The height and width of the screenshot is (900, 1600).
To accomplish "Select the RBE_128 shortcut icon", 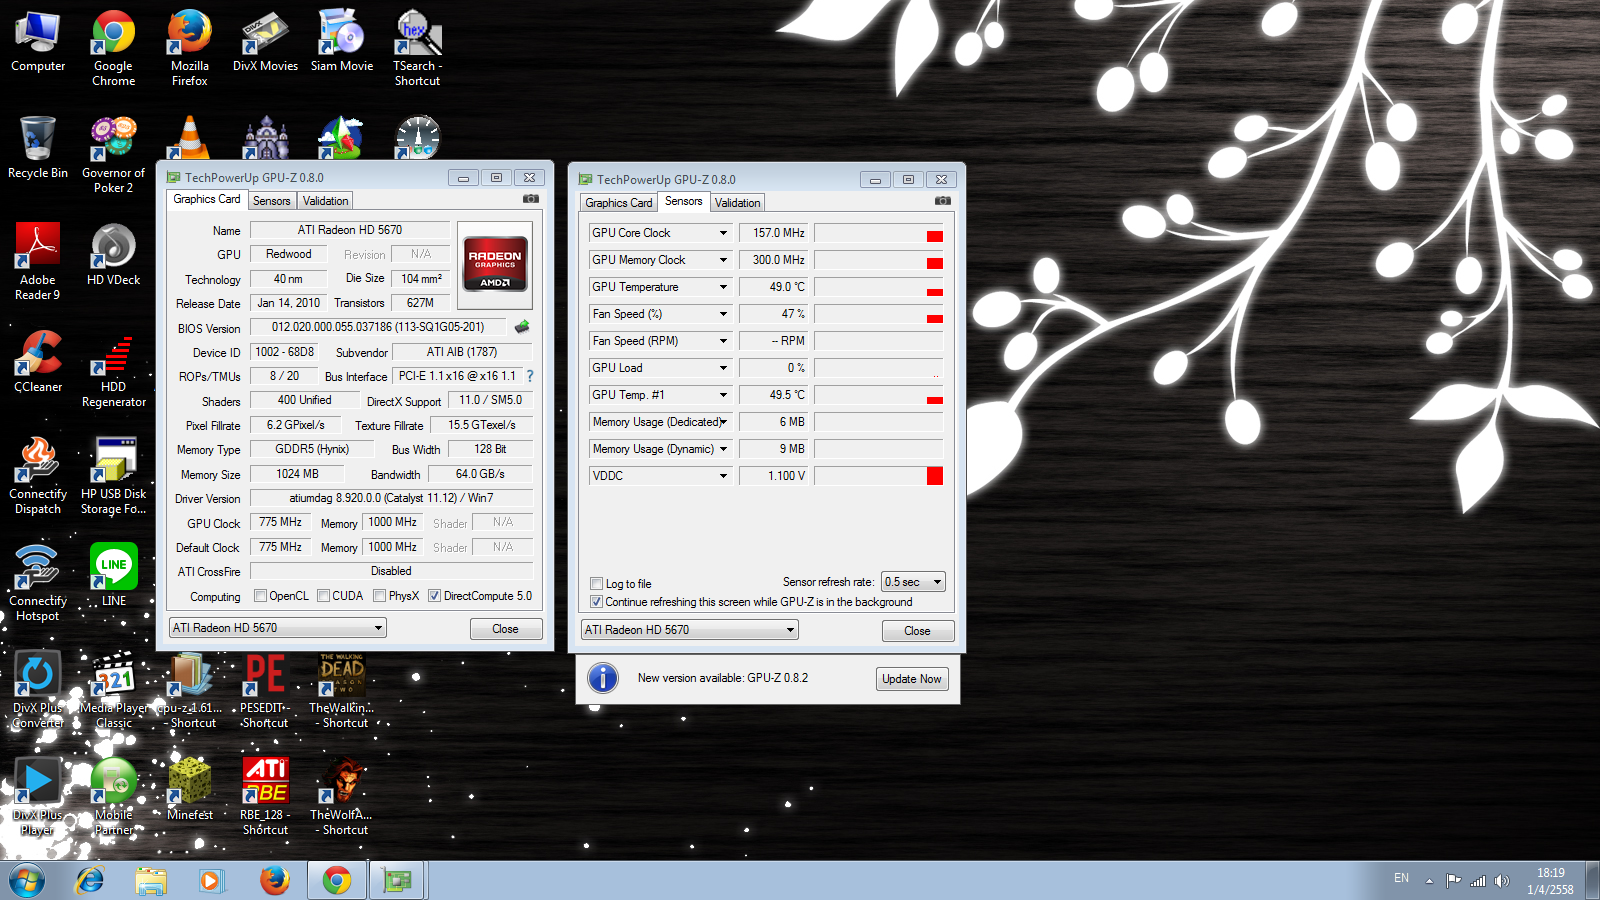I will (265, 797).
